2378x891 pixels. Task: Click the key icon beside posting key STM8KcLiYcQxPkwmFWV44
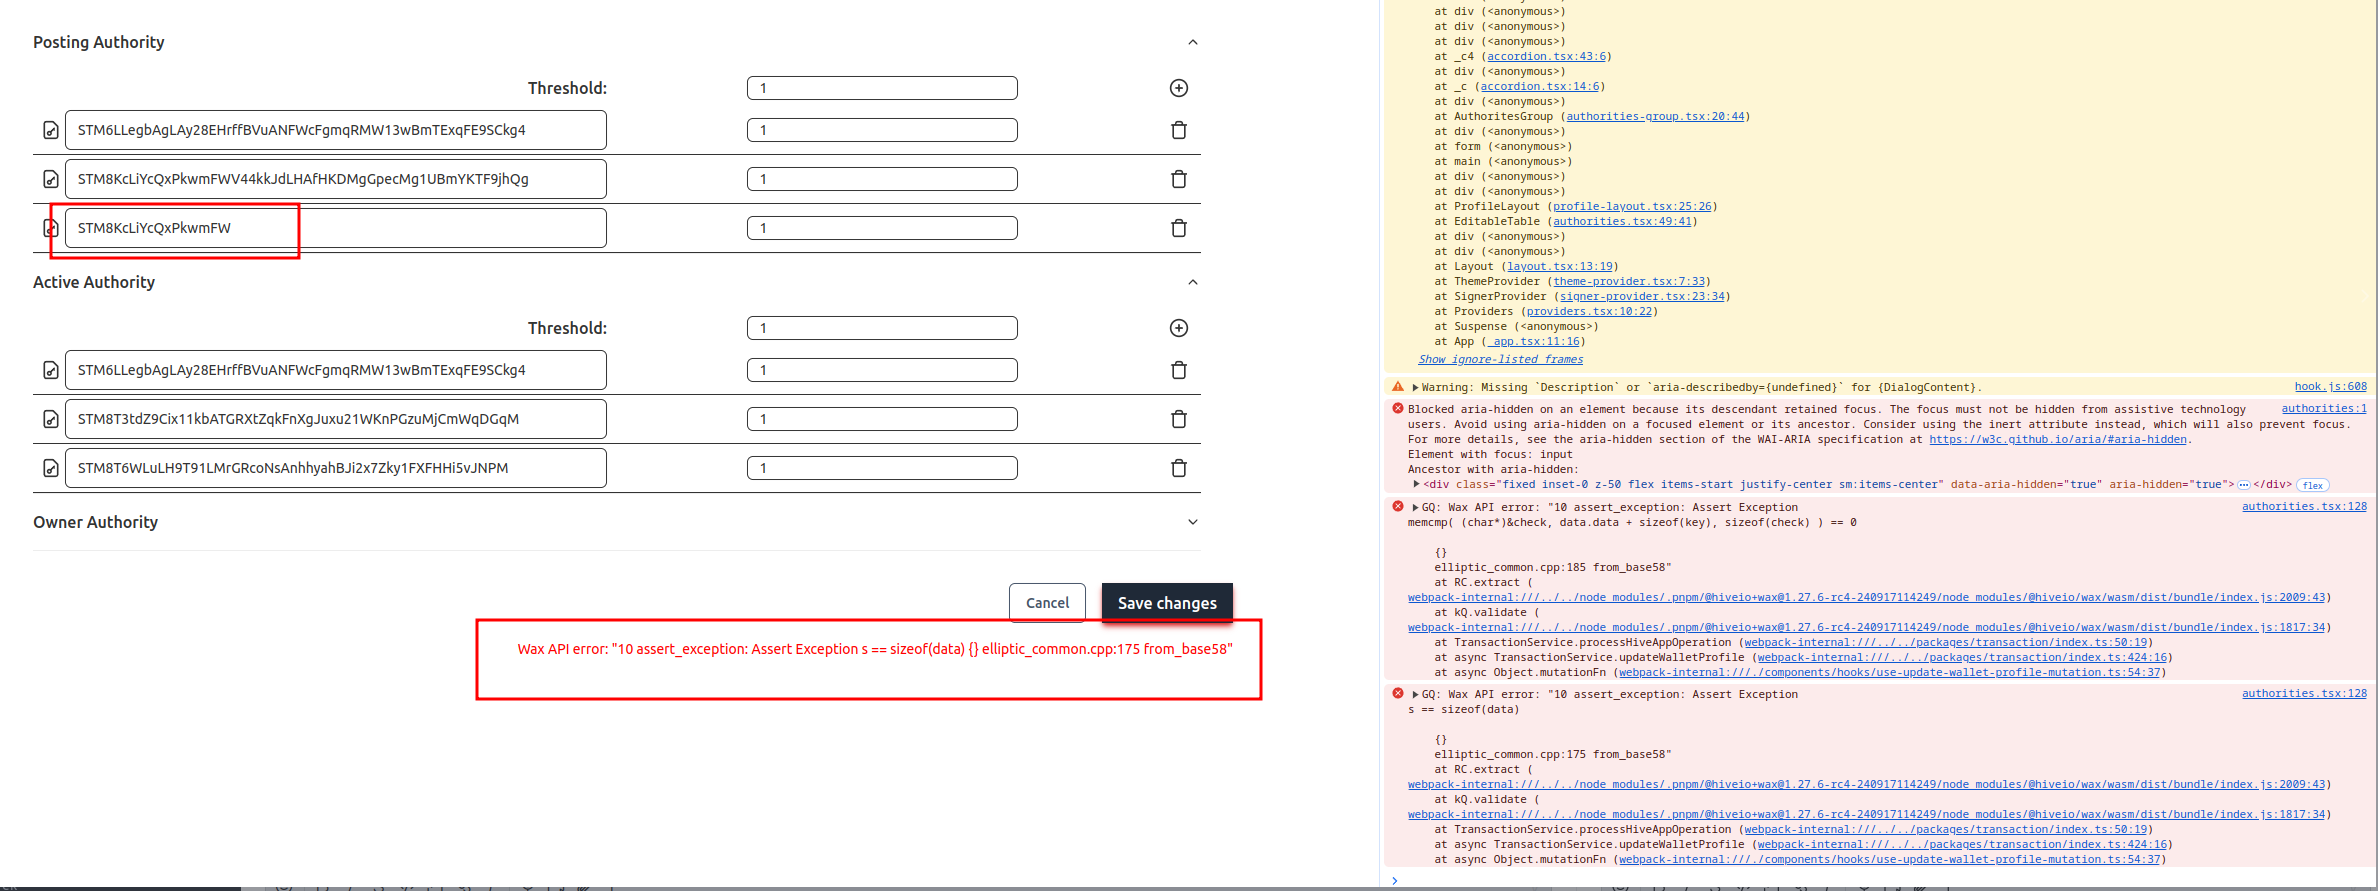click(50, 179)
